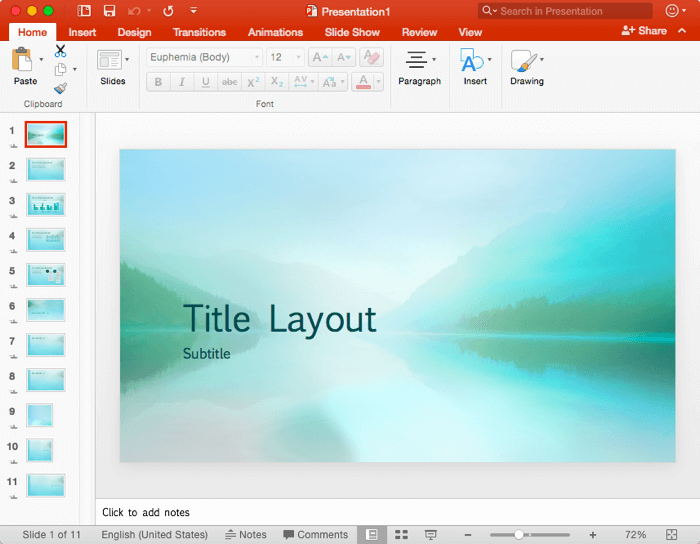700x544 pixels.
Task: Click the Title Layout text on slide
Action: click(279, 320)
